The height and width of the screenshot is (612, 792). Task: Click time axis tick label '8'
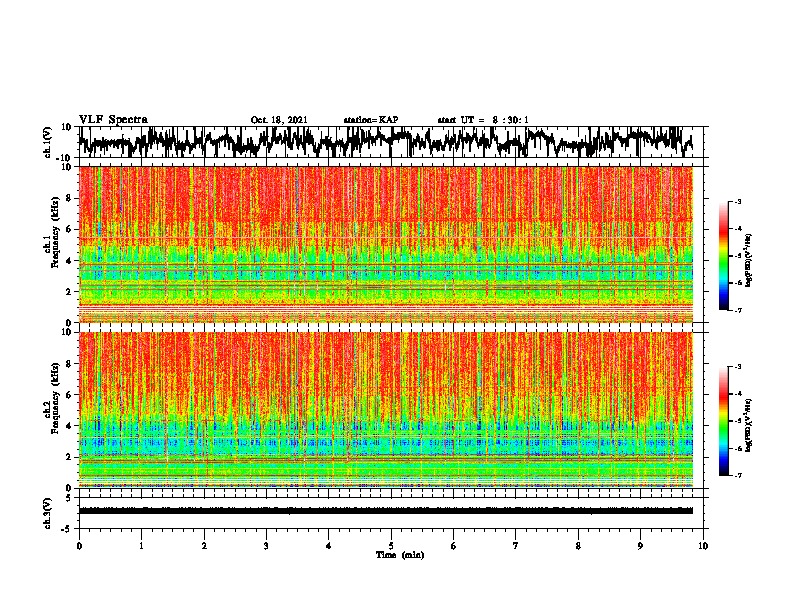coord(578,546)
